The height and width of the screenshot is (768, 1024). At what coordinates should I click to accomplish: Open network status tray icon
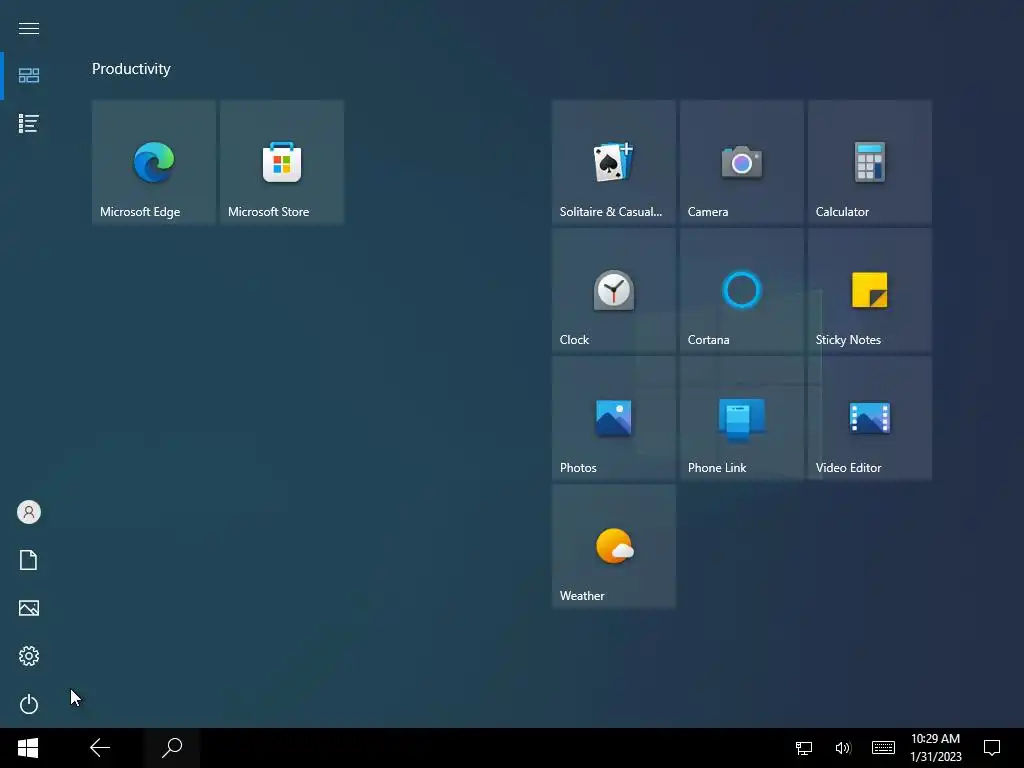click(x=804, y=748)
